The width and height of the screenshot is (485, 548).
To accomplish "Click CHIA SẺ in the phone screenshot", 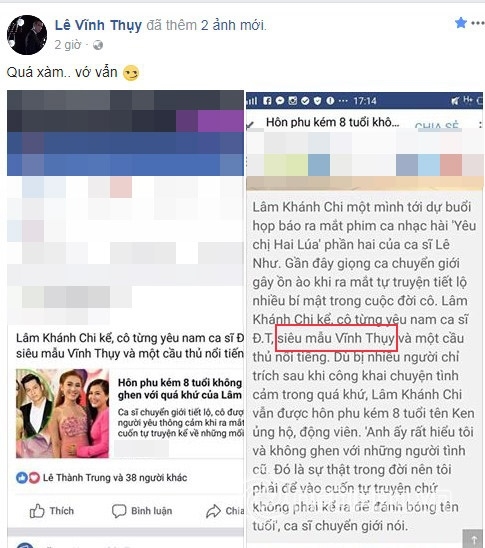I will pyautogui.click(x=436, y=126).
